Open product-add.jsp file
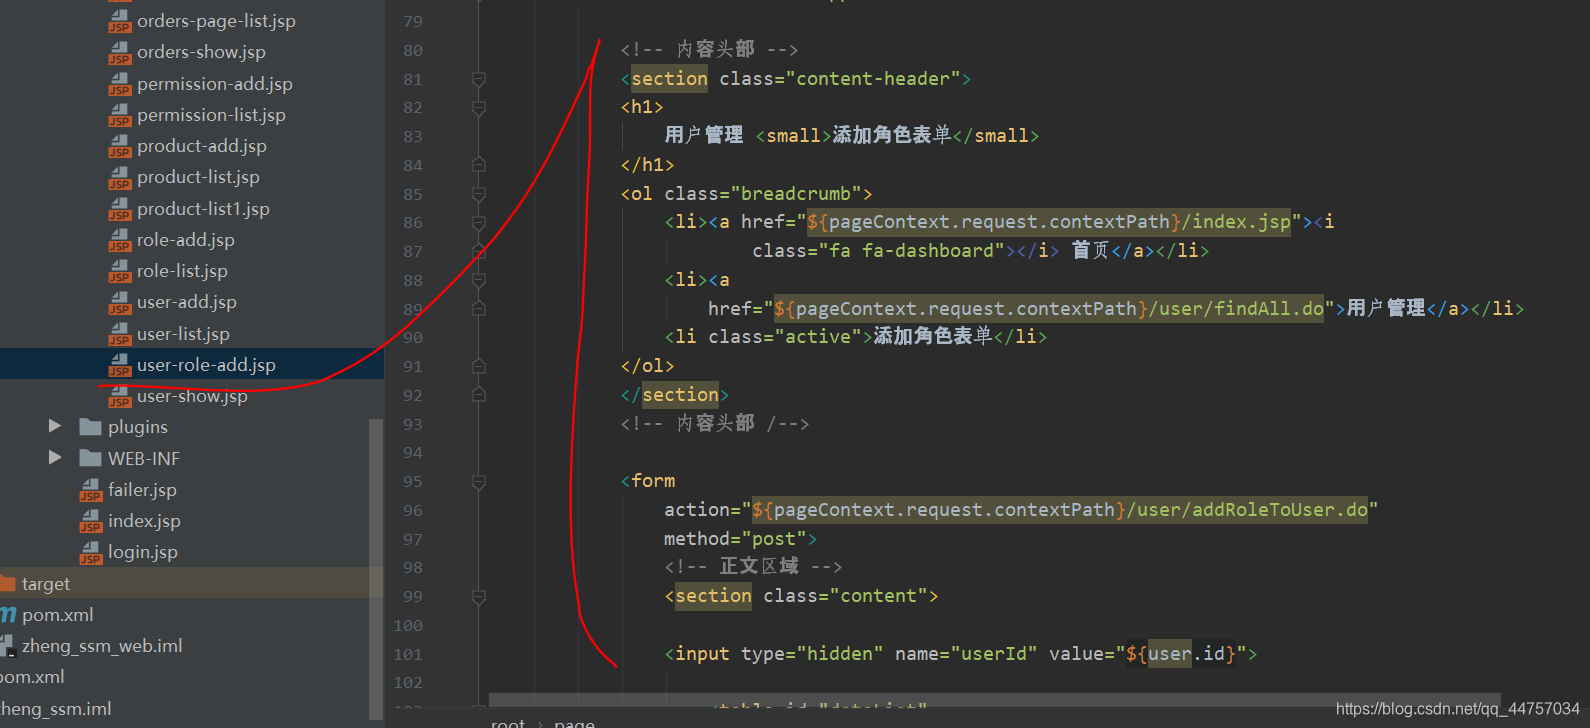The image size is (1590, 728). coord(202,146)
